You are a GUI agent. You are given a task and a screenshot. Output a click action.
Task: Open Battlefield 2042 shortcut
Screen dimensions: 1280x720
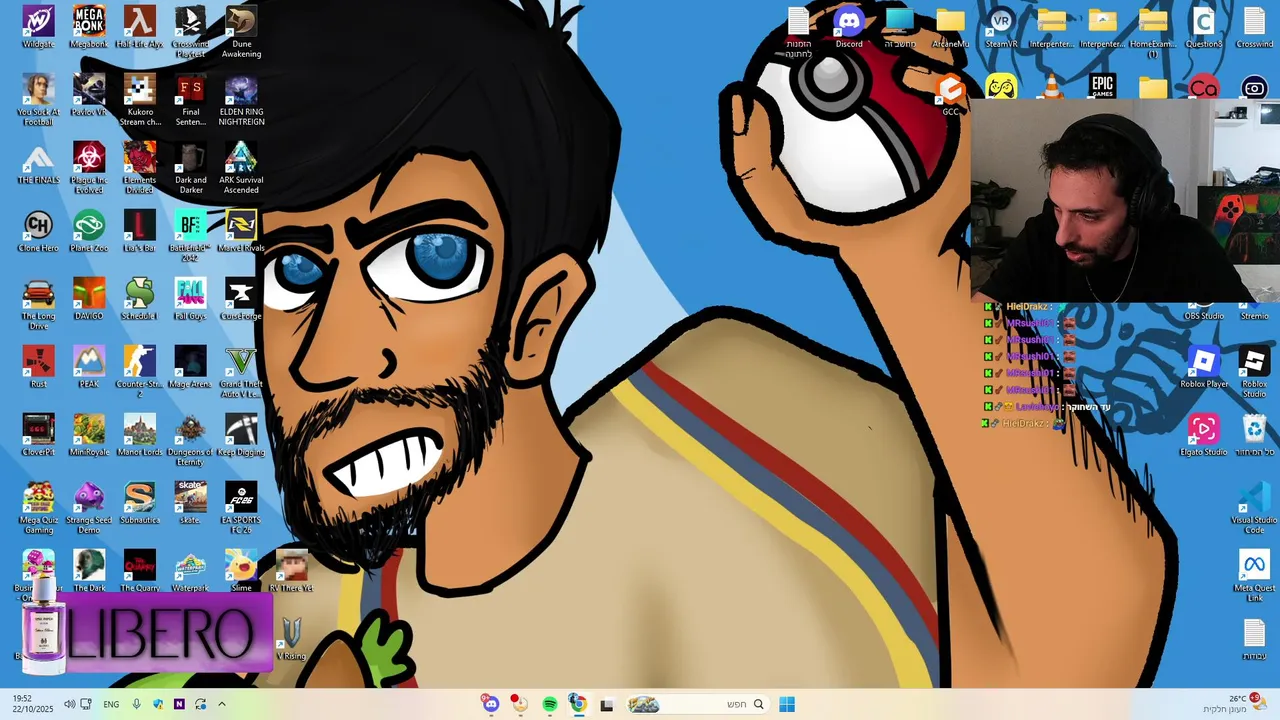[x=190, y=236]
